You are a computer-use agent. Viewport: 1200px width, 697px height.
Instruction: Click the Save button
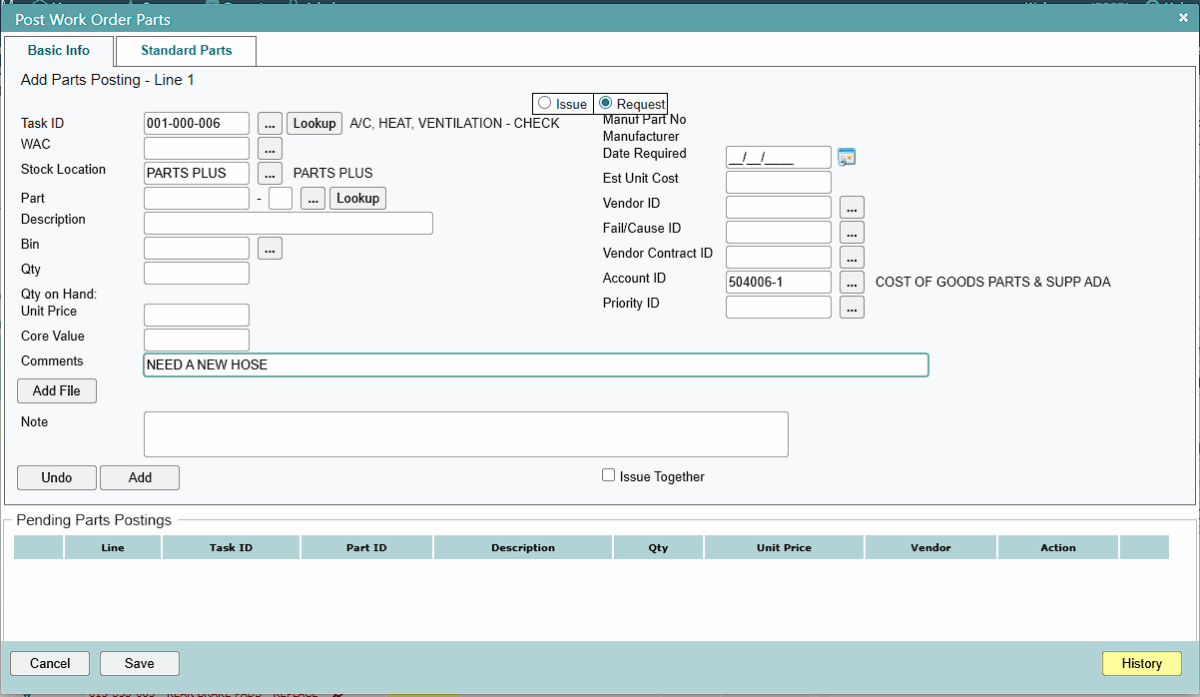(x=140, y=664)
